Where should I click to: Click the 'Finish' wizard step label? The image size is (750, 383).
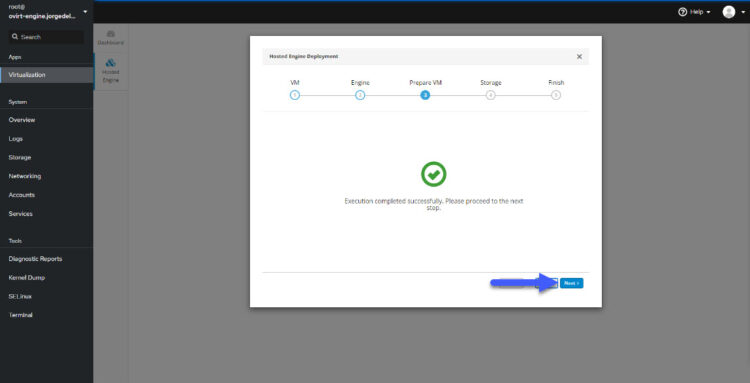pyautogui.click(x=556, y=83)
